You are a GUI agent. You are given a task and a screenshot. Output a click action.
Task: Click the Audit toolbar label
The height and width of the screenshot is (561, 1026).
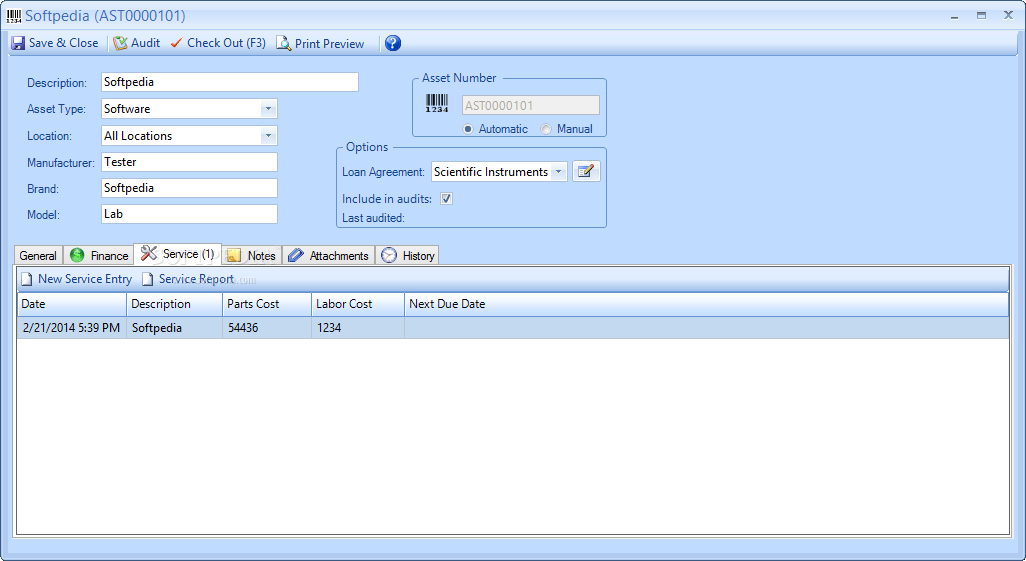145,43
